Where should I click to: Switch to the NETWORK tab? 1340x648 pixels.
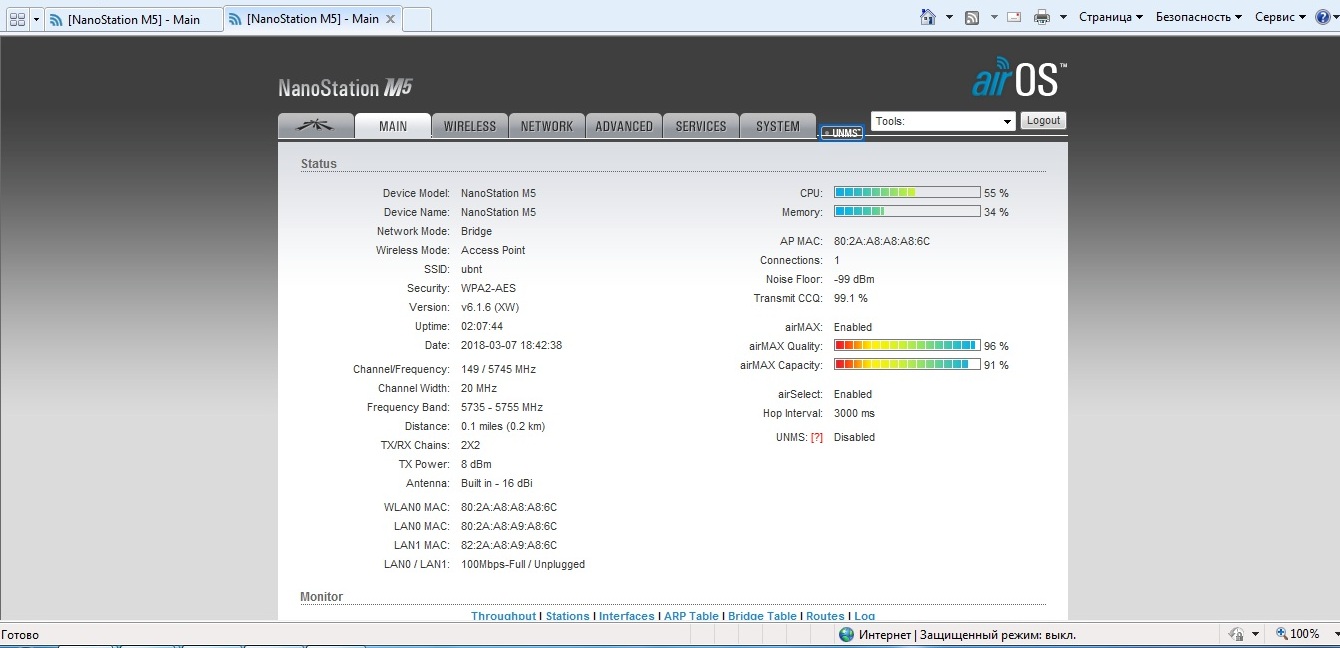tap(547, 126)
